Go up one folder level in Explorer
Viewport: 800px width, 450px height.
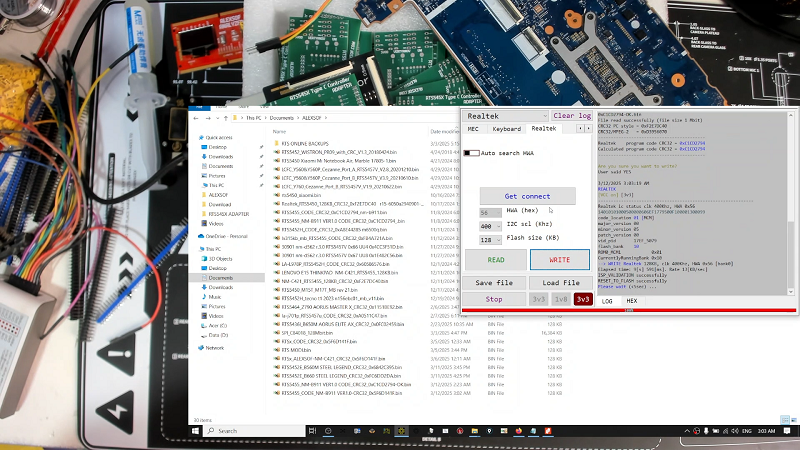(226, 118)
